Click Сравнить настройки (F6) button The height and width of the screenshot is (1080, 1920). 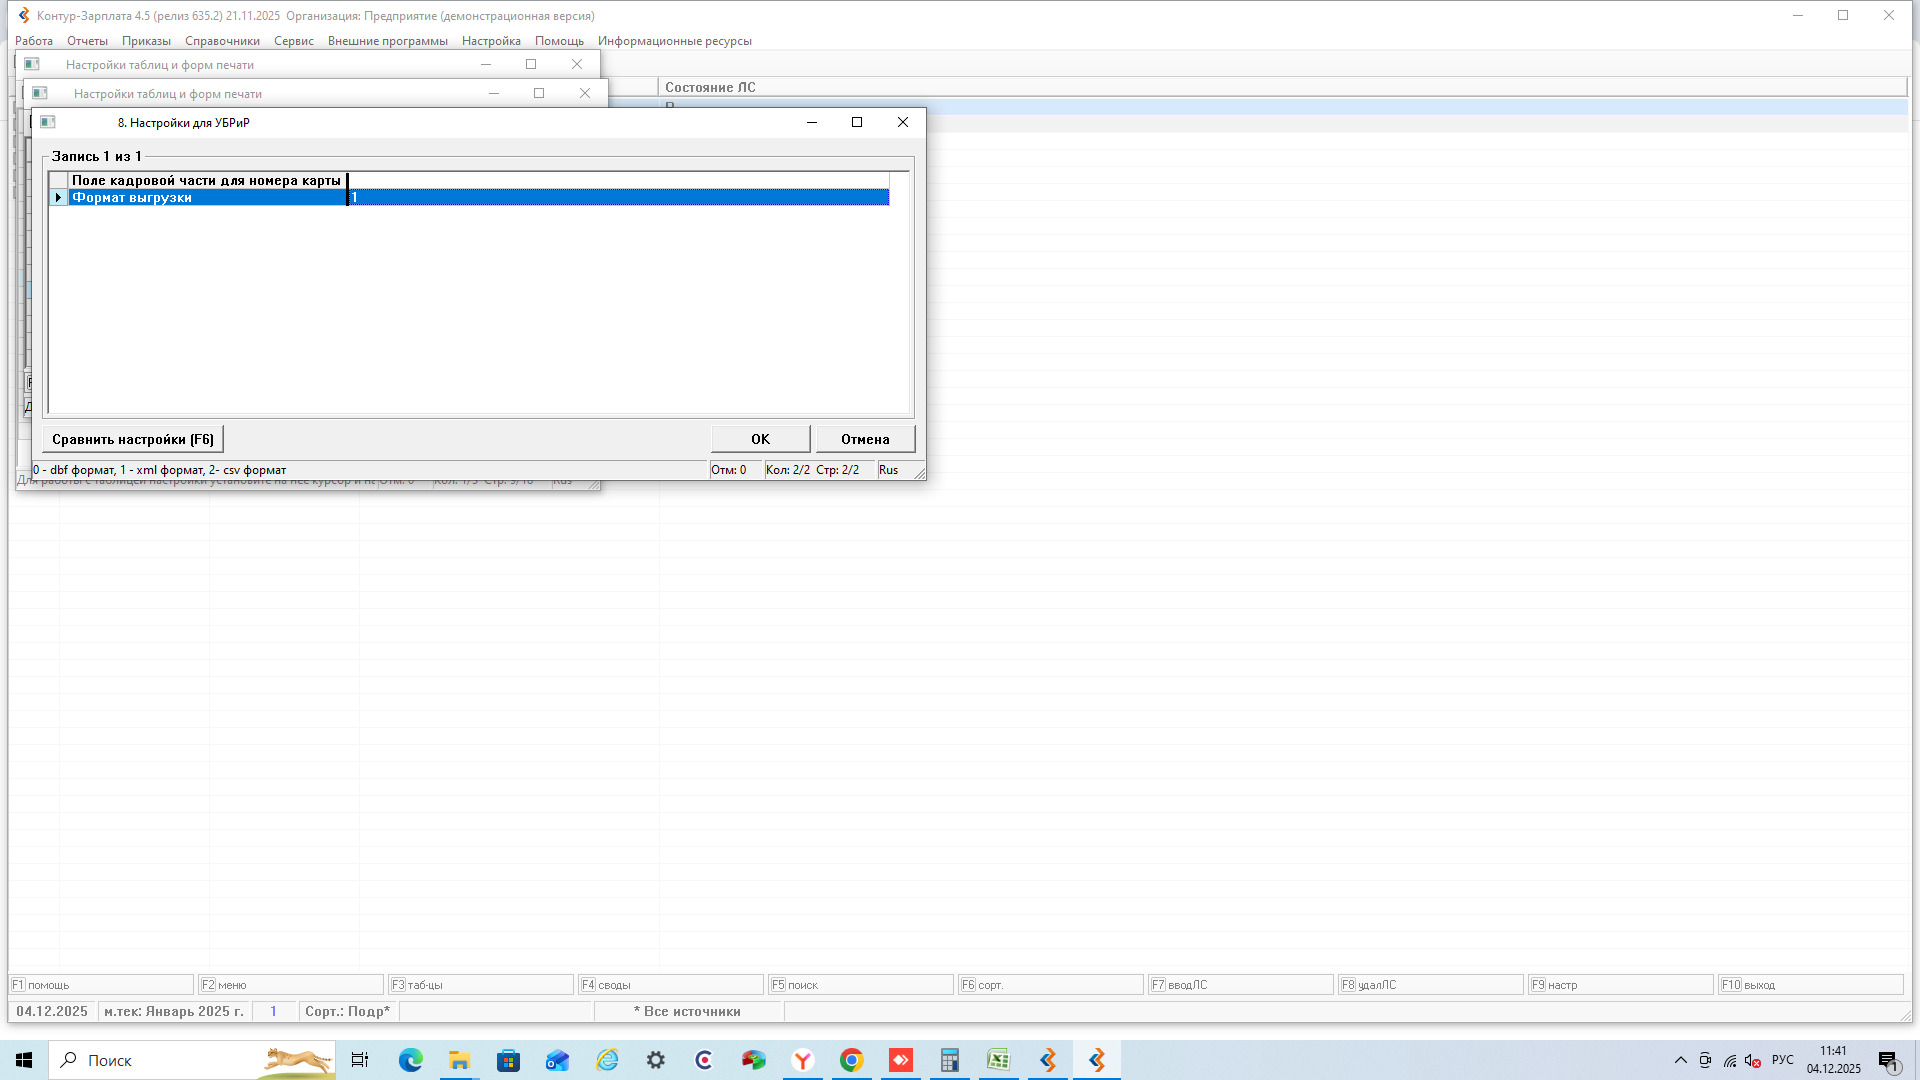(133, 439)
